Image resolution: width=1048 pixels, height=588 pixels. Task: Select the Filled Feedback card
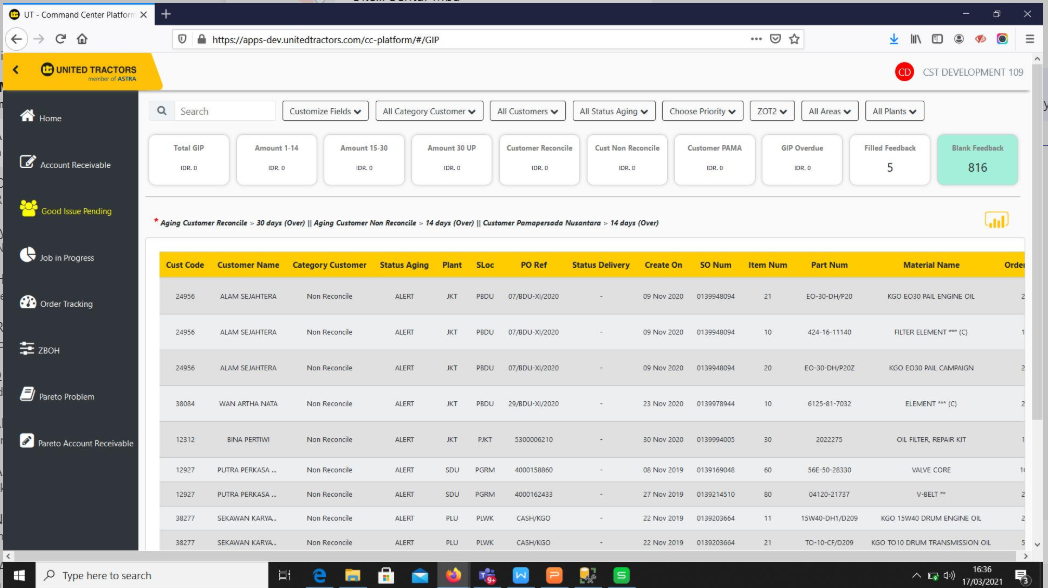click(x=890, y=160)
